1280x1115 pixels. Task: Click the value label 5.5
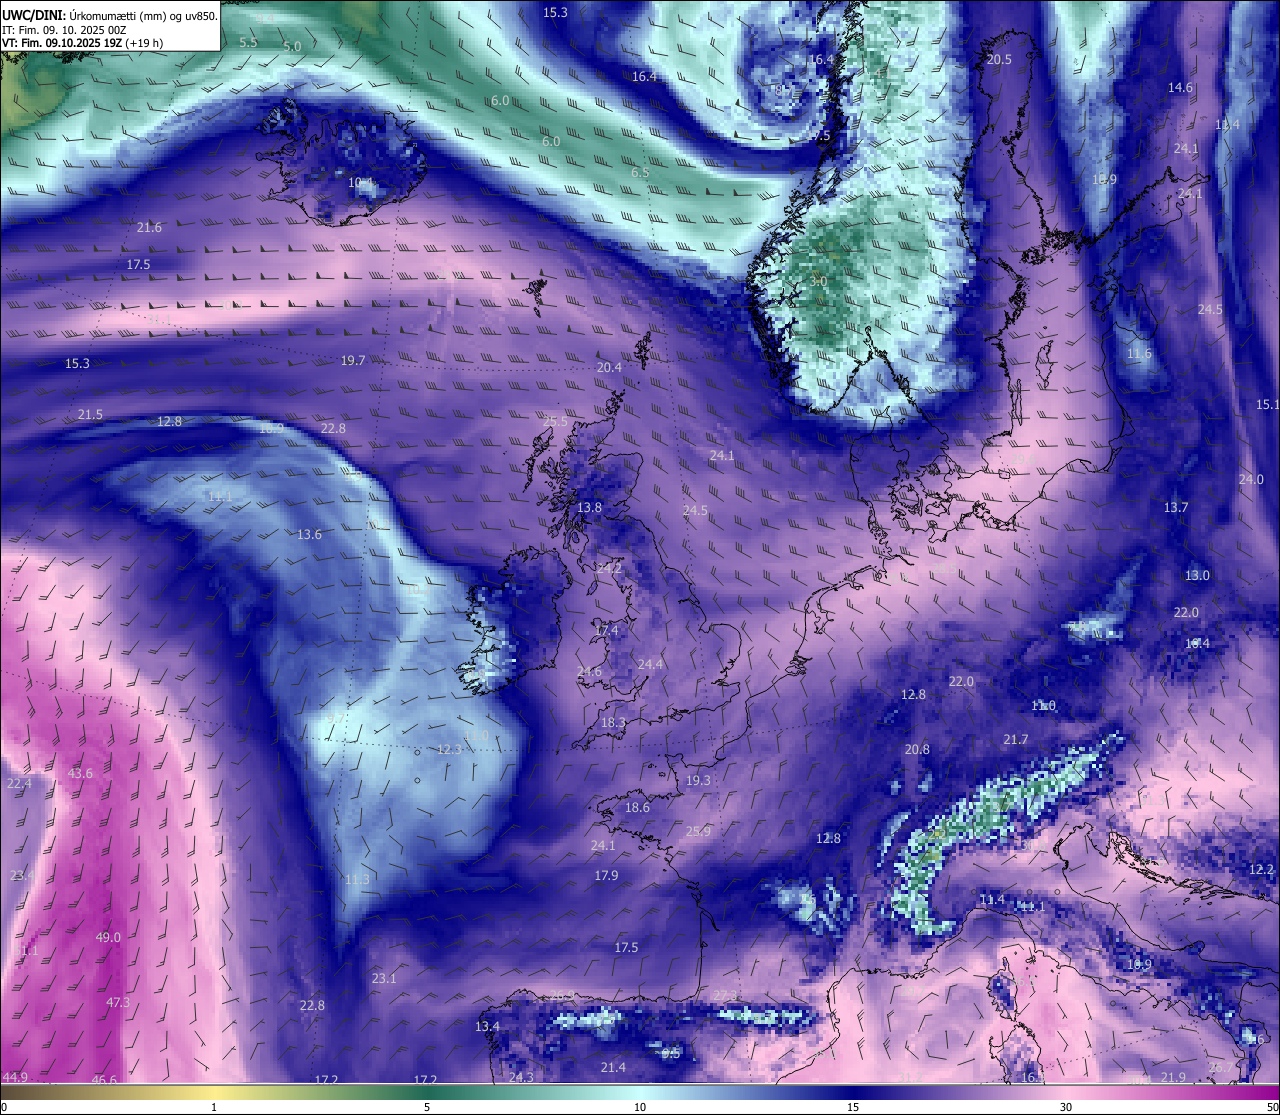click(x=249, y=42)
